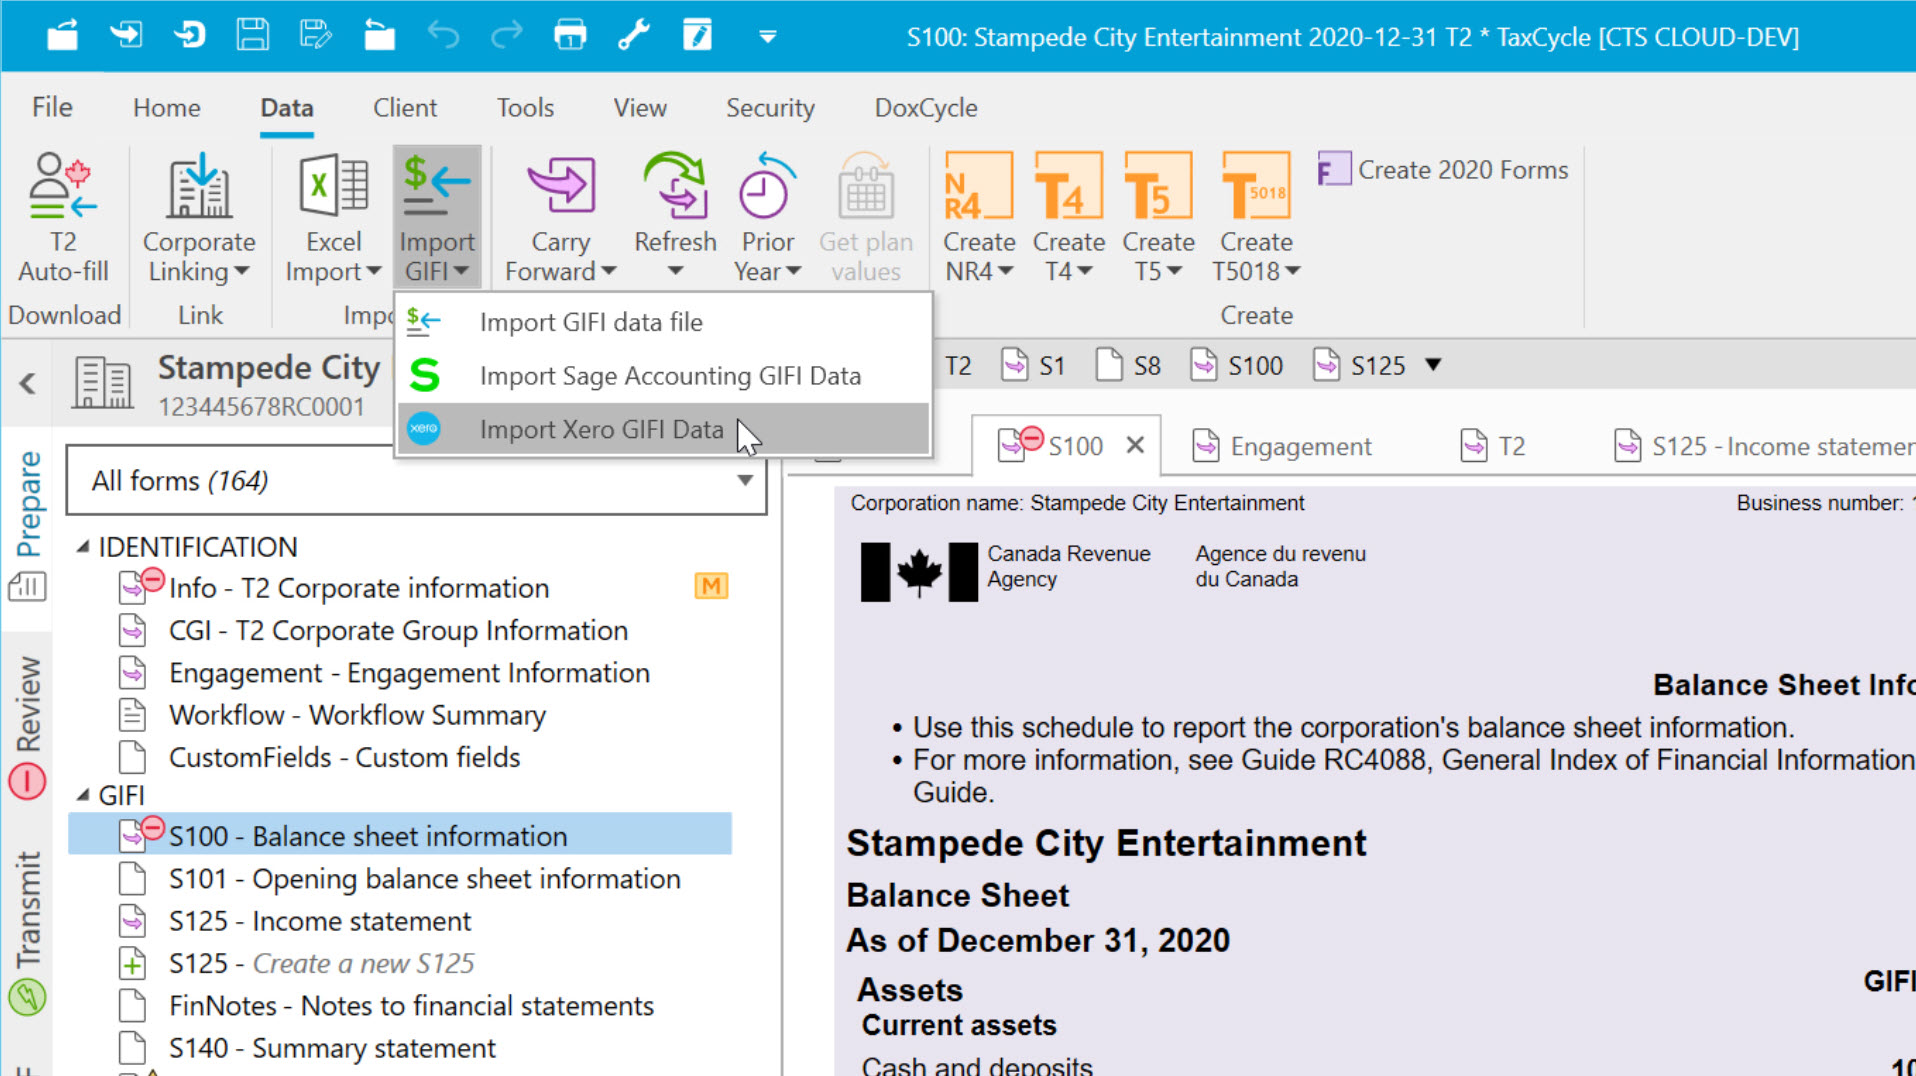The image size is (1916, 1076).
Task: Collapse the GIFI tree section
Action: pos(84,795)
